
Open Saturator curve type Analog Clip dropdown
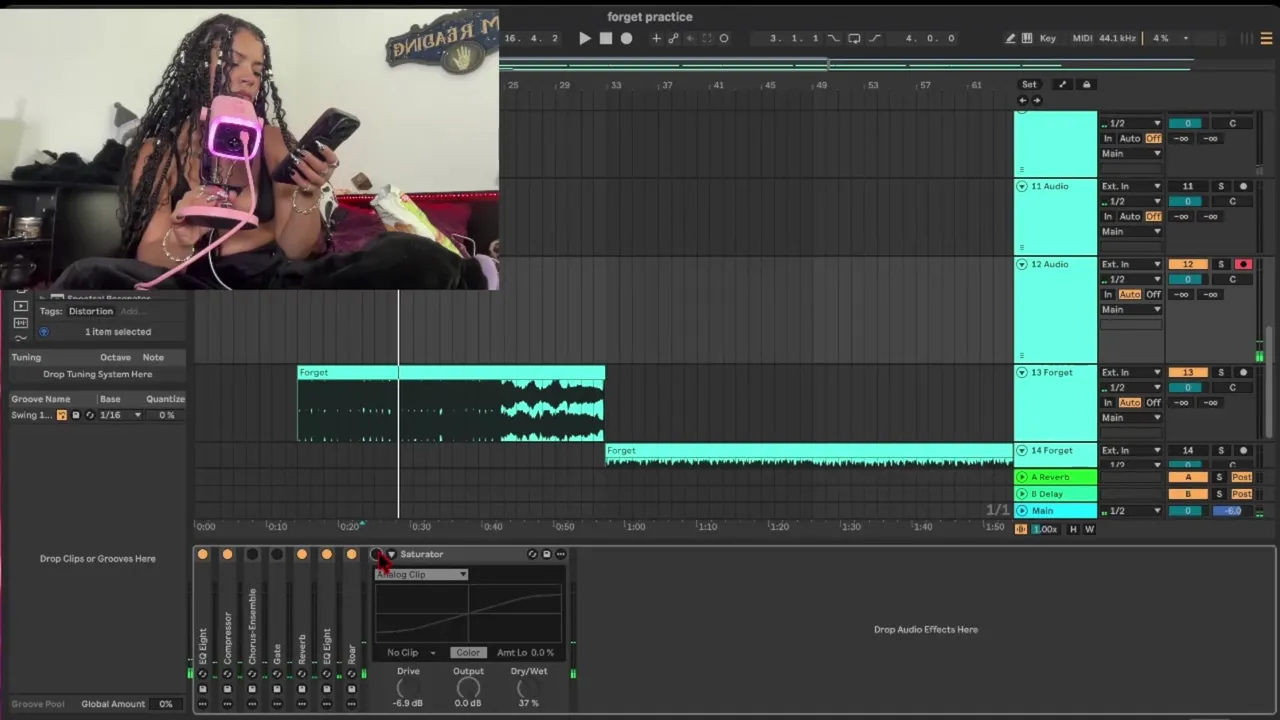(x=421, y=575)
